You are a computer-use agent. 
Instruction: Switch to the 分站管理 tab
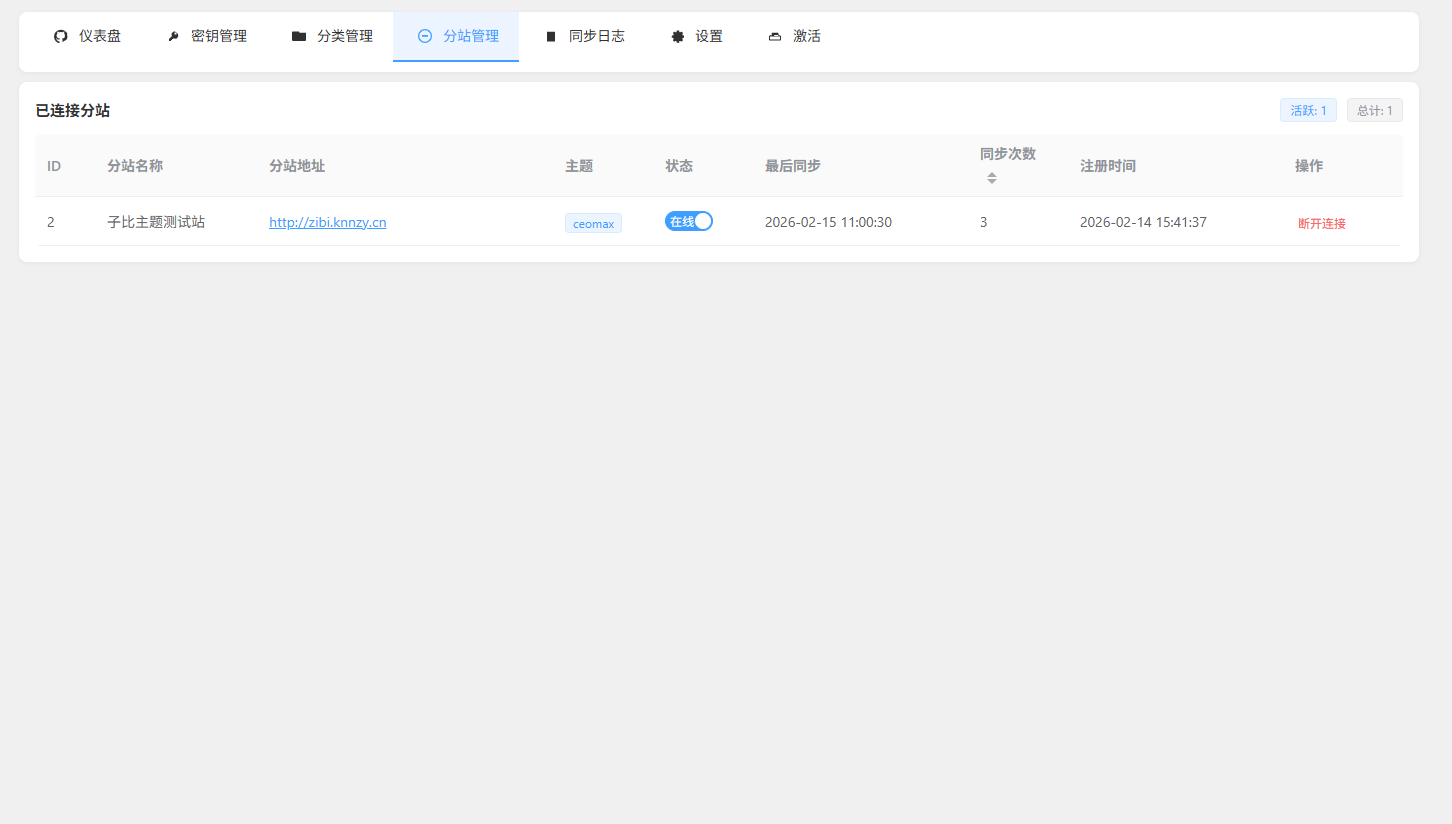tap(457, 36)
